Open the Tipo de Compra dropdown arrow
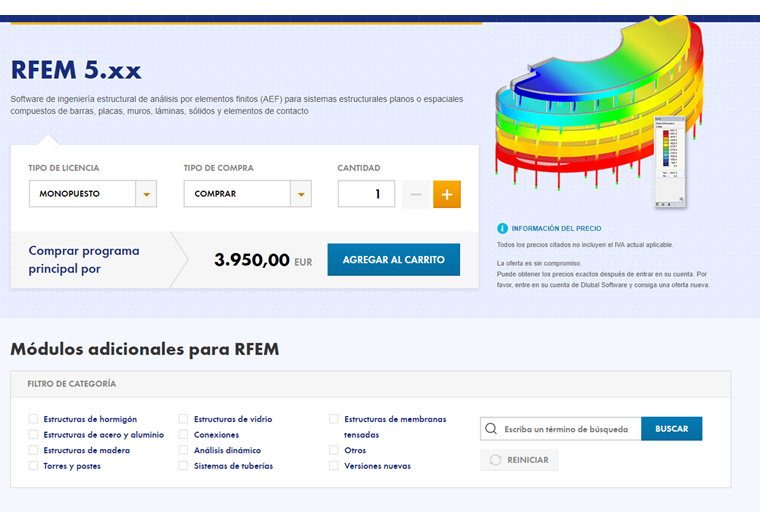This screenshot has width=760, height=527. tap(301, 194)
